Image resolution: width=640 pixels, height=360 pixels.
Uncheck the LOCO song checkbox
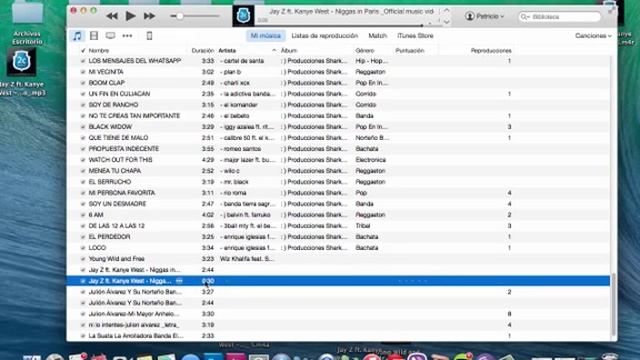[x=83, y=248]
